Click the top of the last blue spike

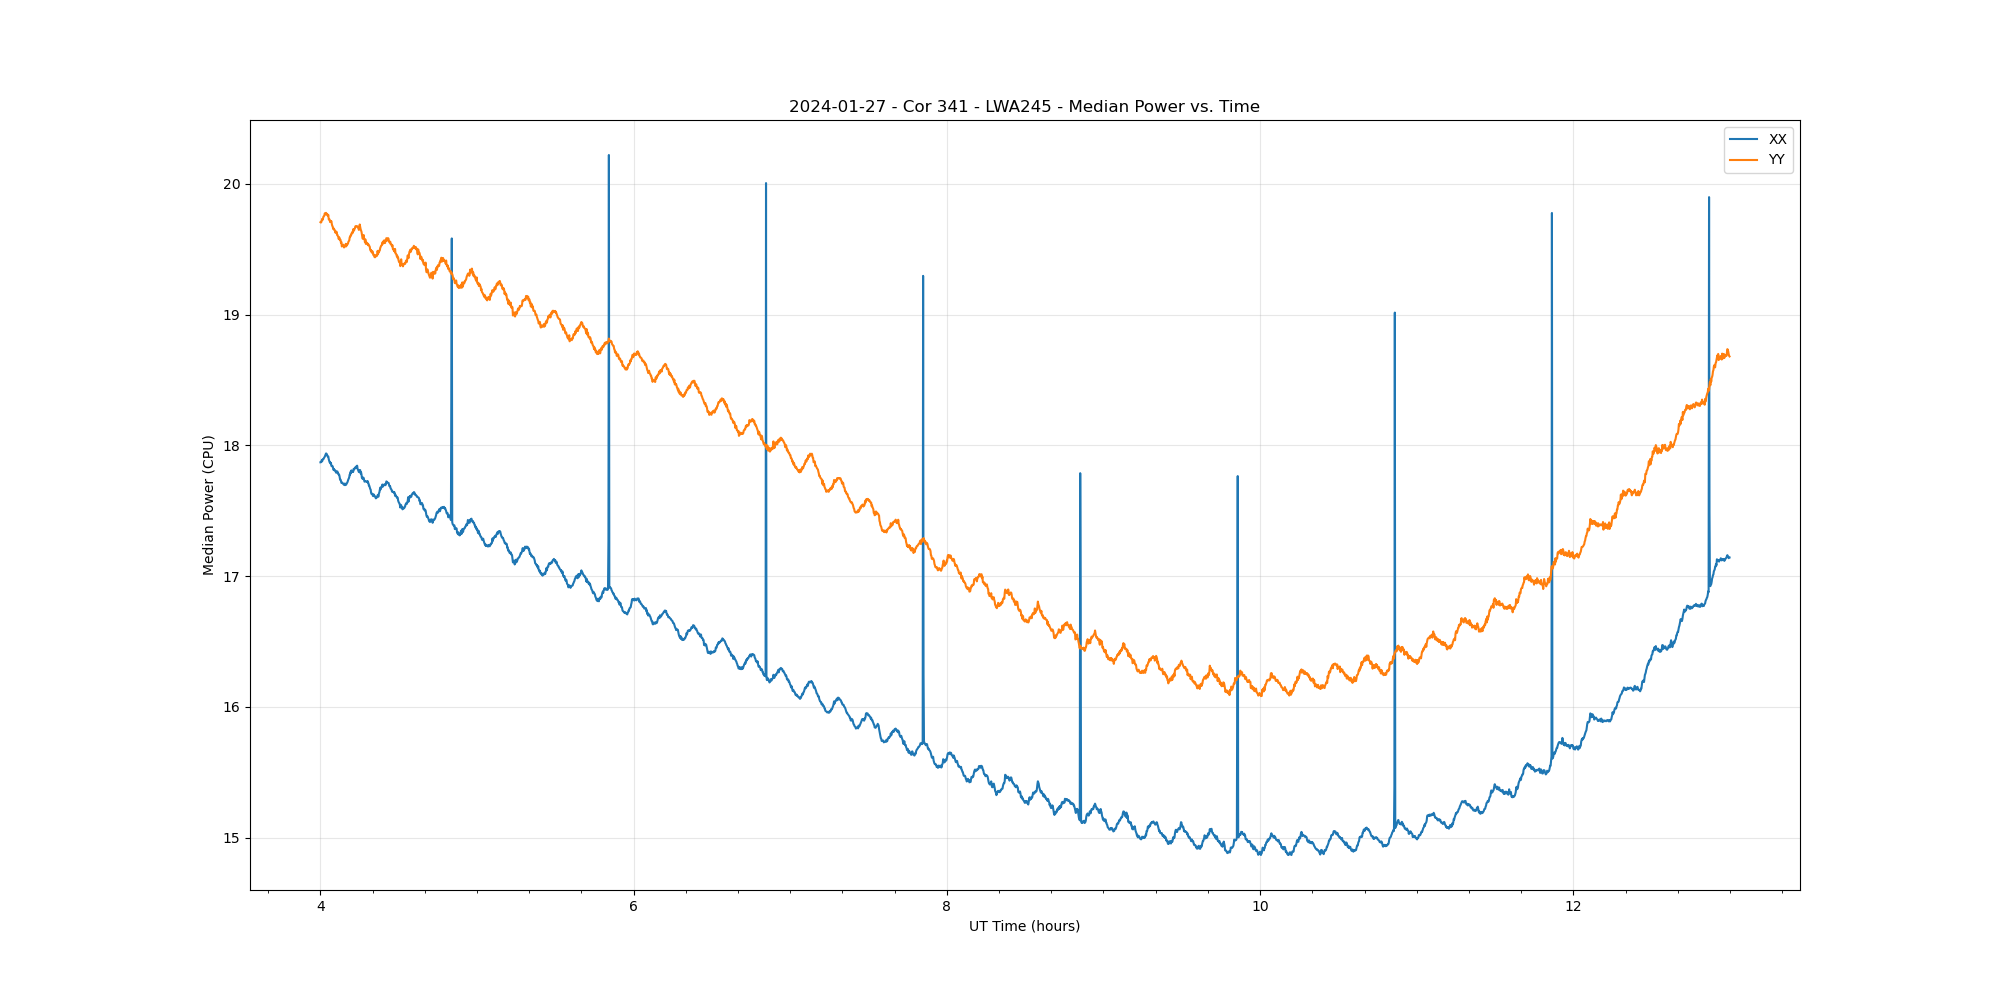click(1709, 198)
